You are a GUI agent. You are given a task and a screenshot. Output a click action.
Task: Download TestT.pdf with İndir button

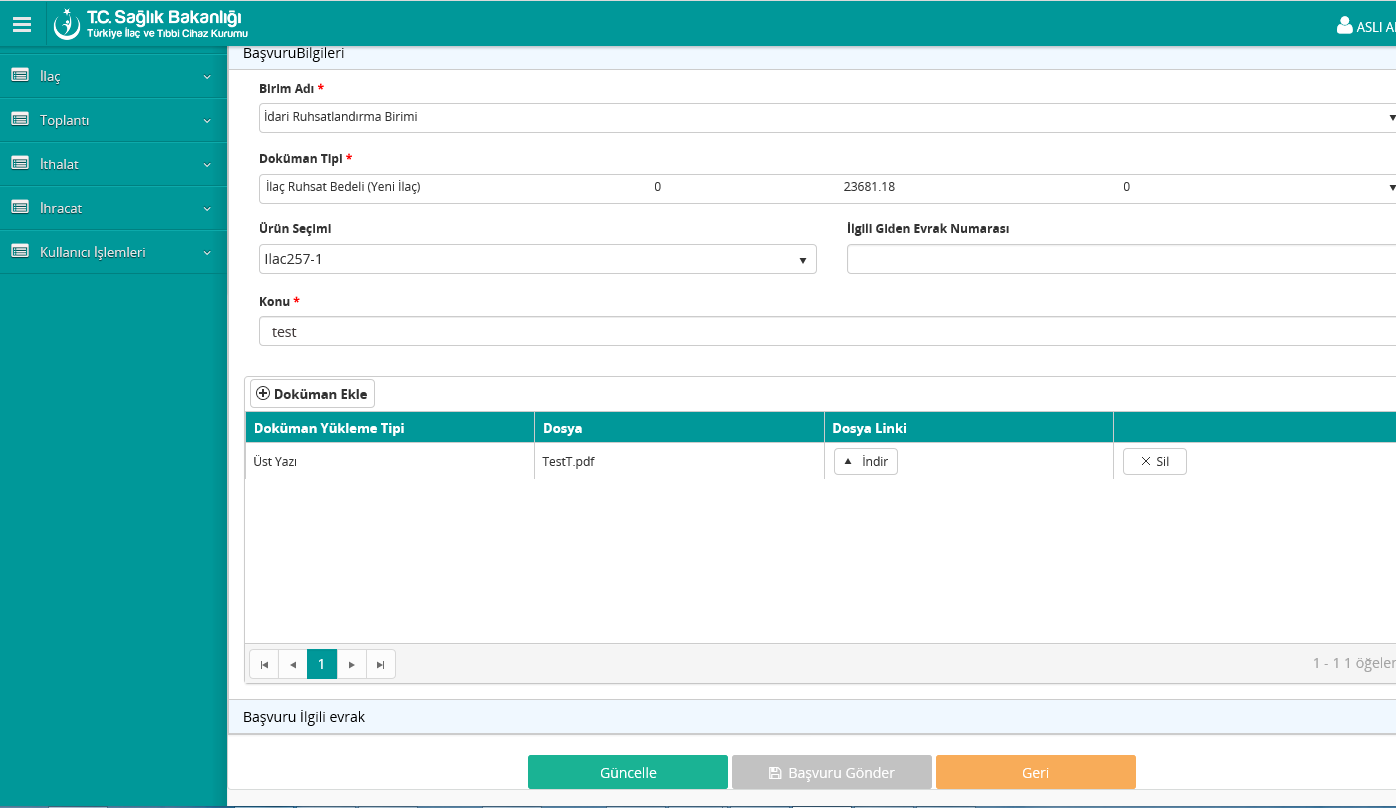(866, 461)
